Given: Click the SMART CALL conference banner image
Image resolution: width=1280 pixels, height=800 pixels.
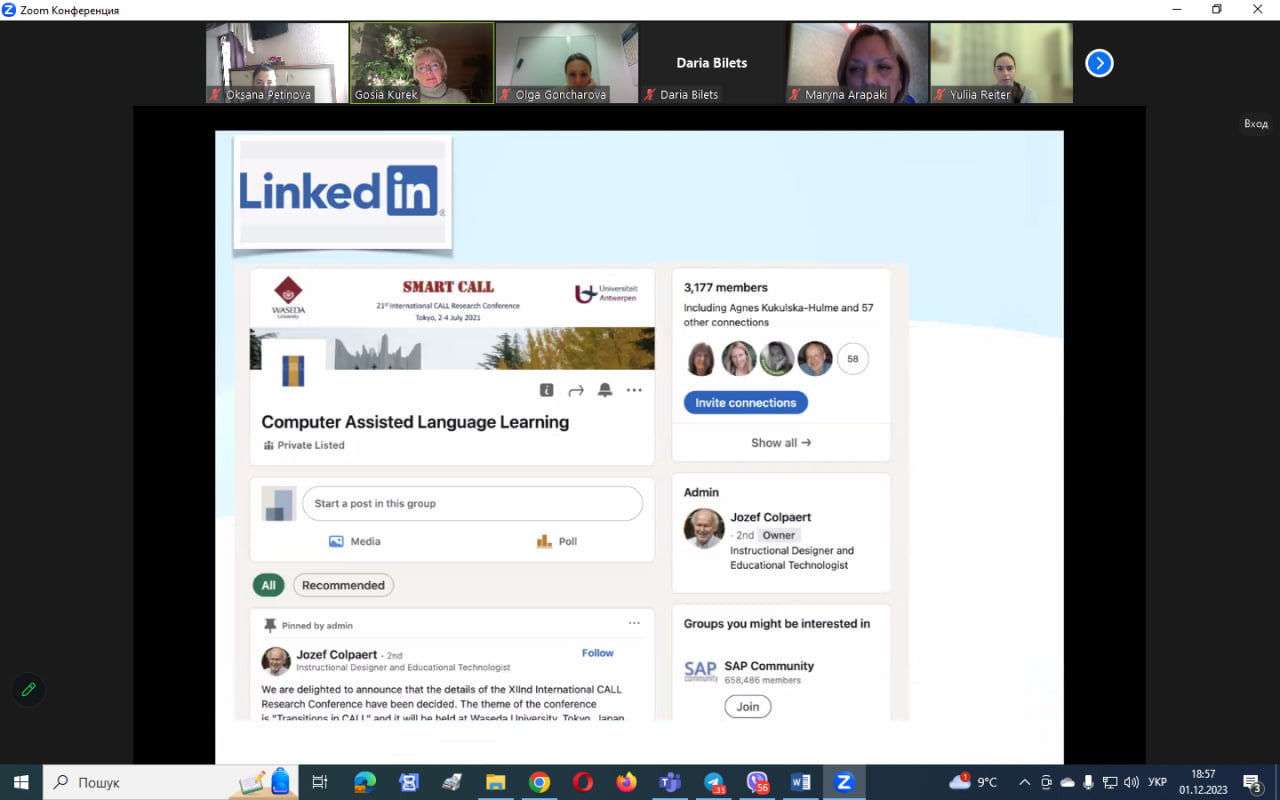Looking at the screenshot, I should [452, 320].
